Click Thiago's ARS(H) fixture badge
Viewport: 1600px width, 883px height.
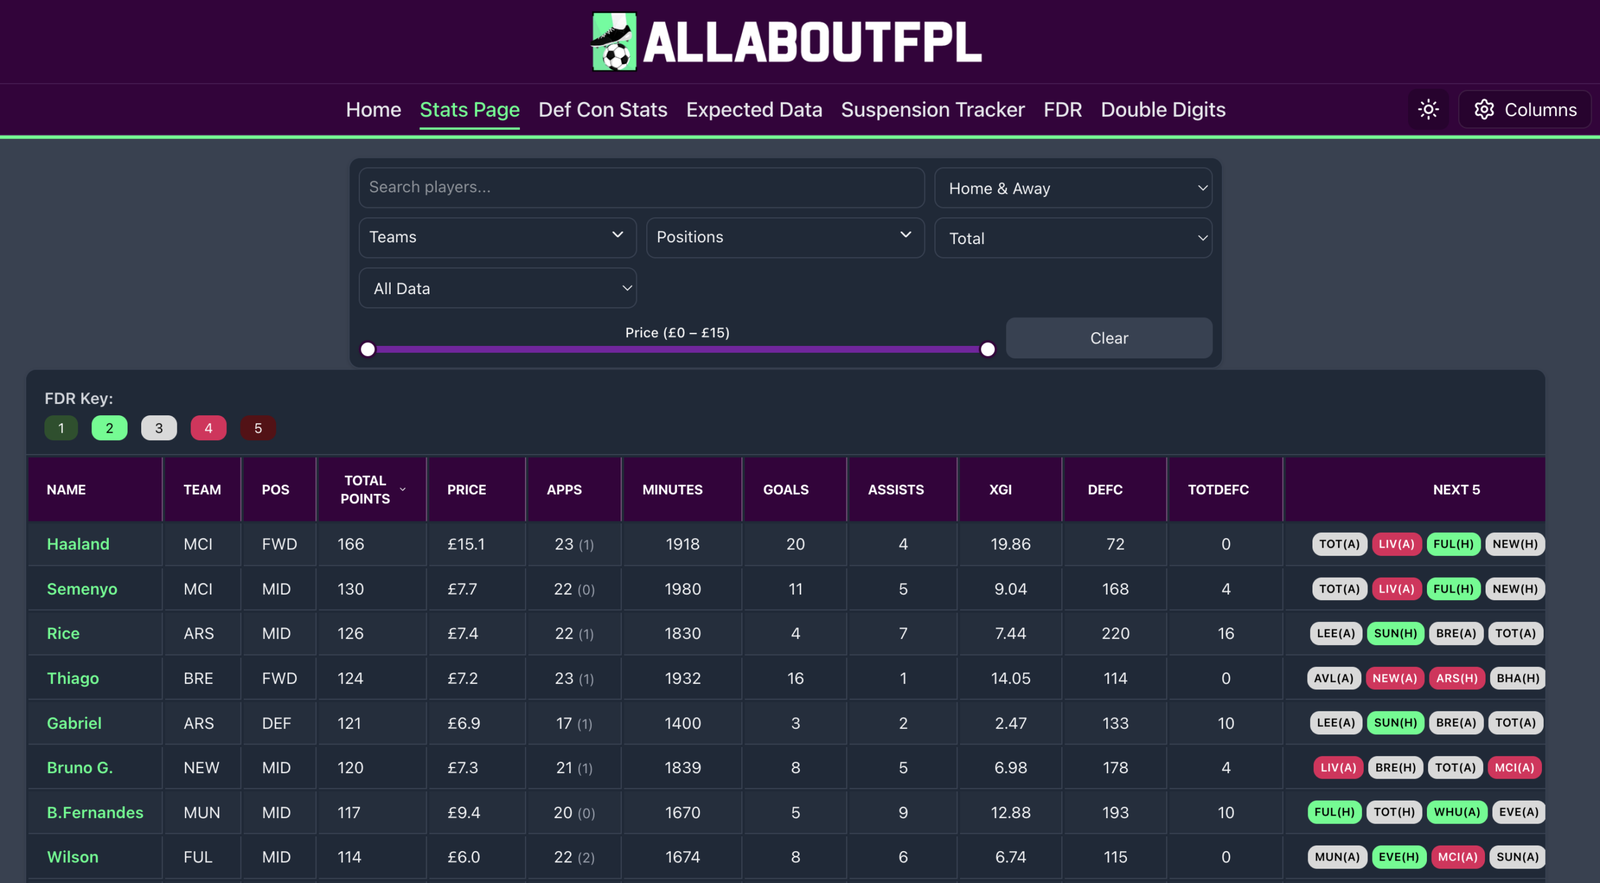(1457, 678)
